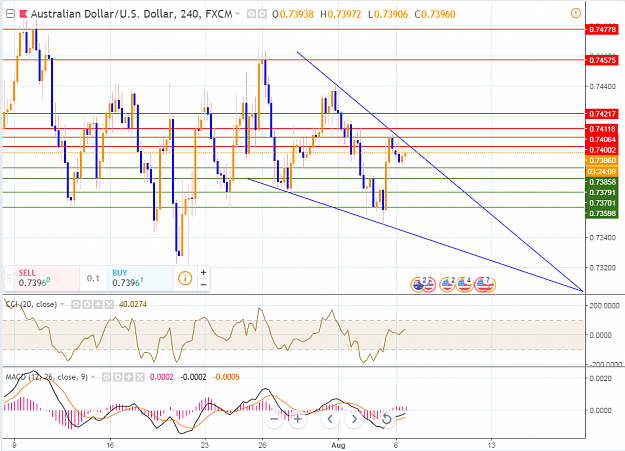Open MACD indicator settings gear

click(x=118, y=377)
